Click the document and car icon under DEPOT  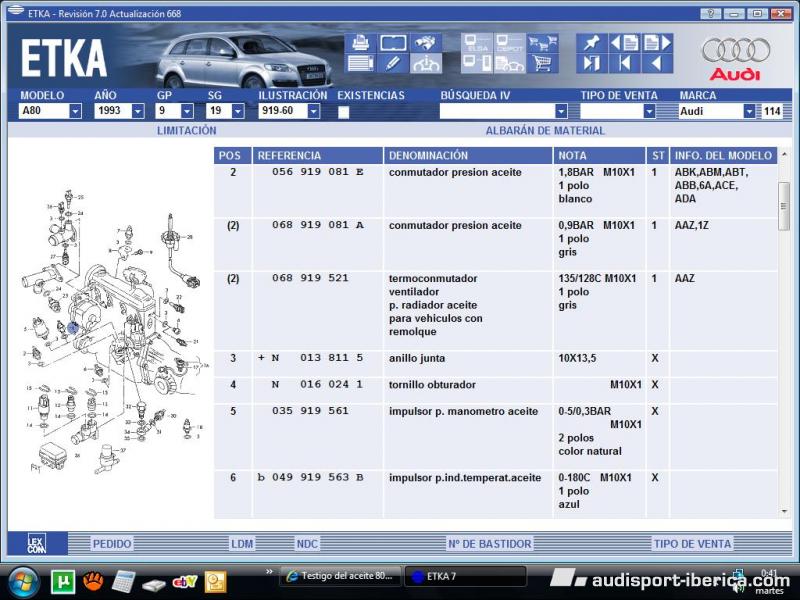[x=509, y=63]
